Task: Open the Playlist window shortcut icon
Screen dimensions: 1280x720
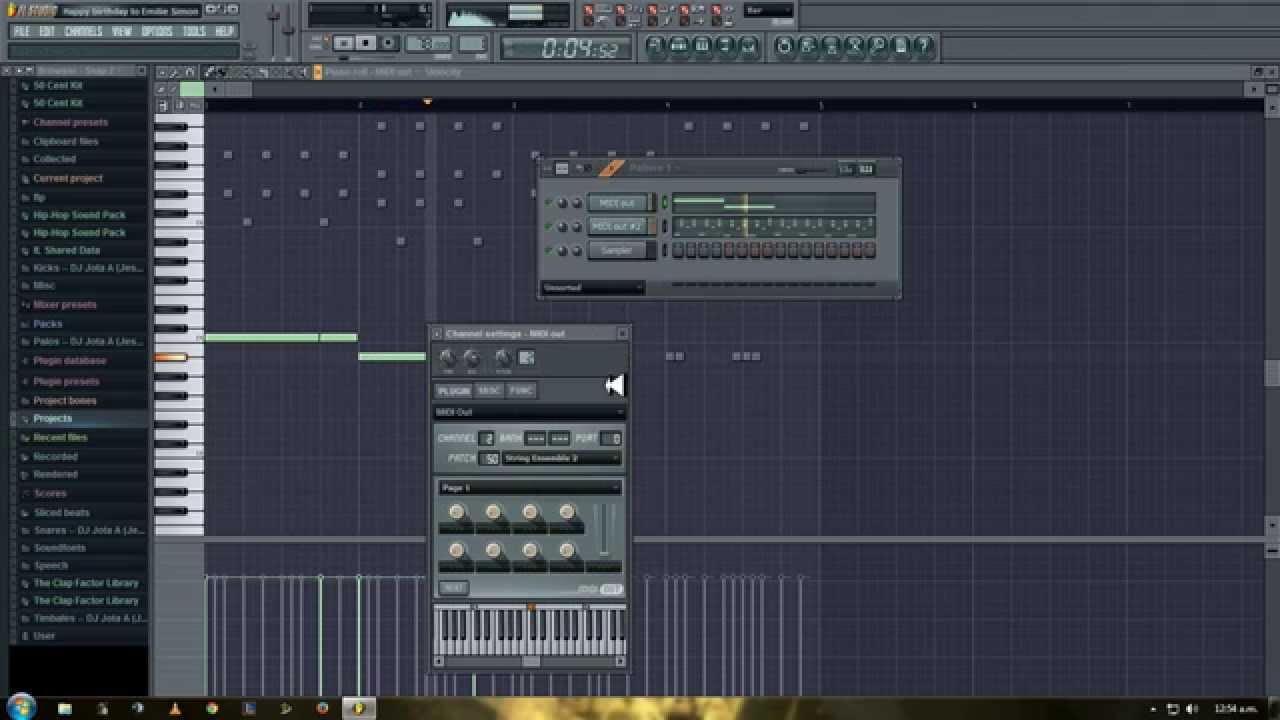Action: coord(656,45)
